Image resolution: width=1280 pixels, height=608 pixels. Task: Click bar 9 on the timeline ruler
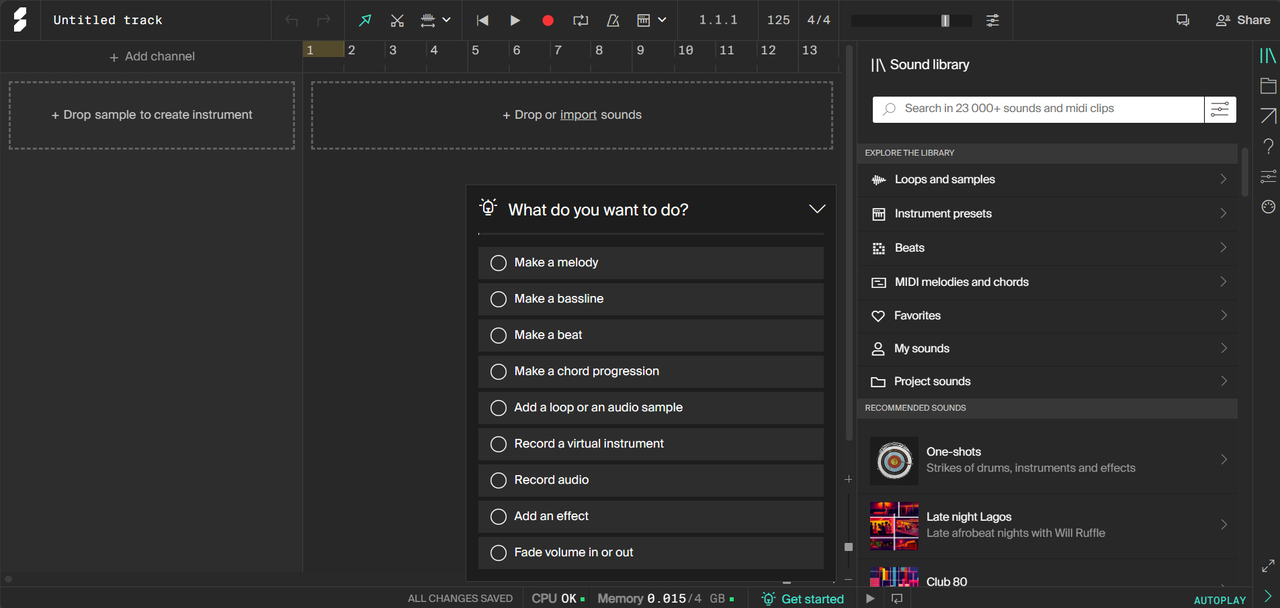(639, 50)
